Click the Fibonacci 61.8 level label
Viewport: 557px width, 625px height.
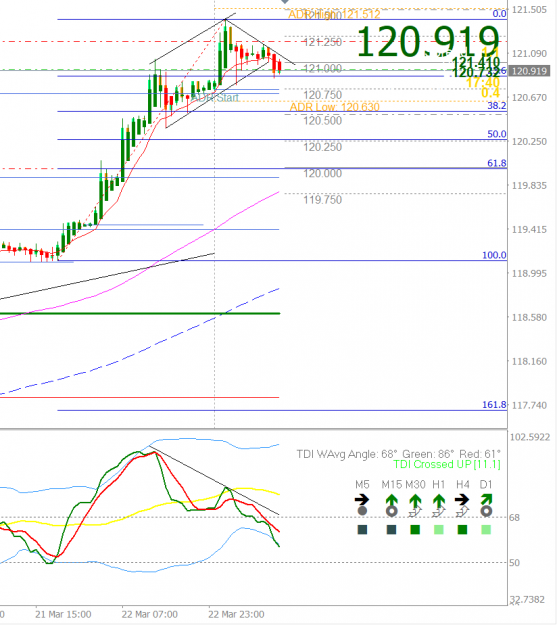[497, 163]
